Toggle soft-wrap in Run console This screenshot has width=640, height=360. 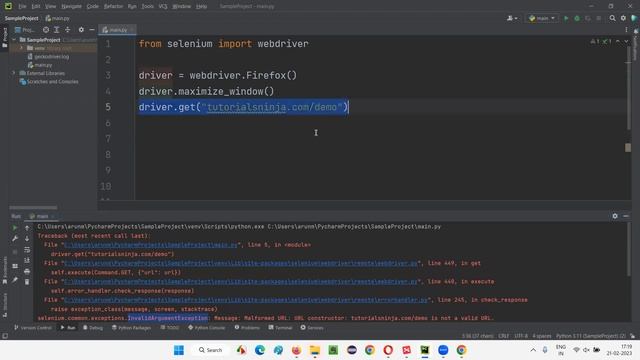coord(27,249)
